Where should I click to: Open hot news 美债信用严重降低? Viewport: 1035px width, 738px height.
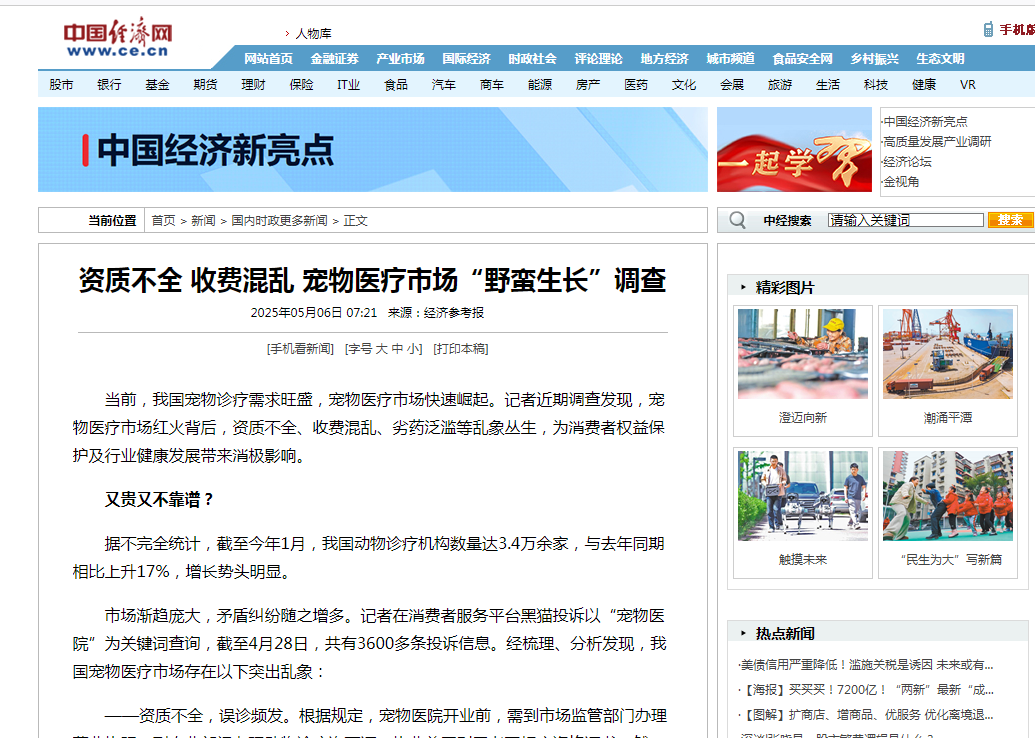coord(867,665)
